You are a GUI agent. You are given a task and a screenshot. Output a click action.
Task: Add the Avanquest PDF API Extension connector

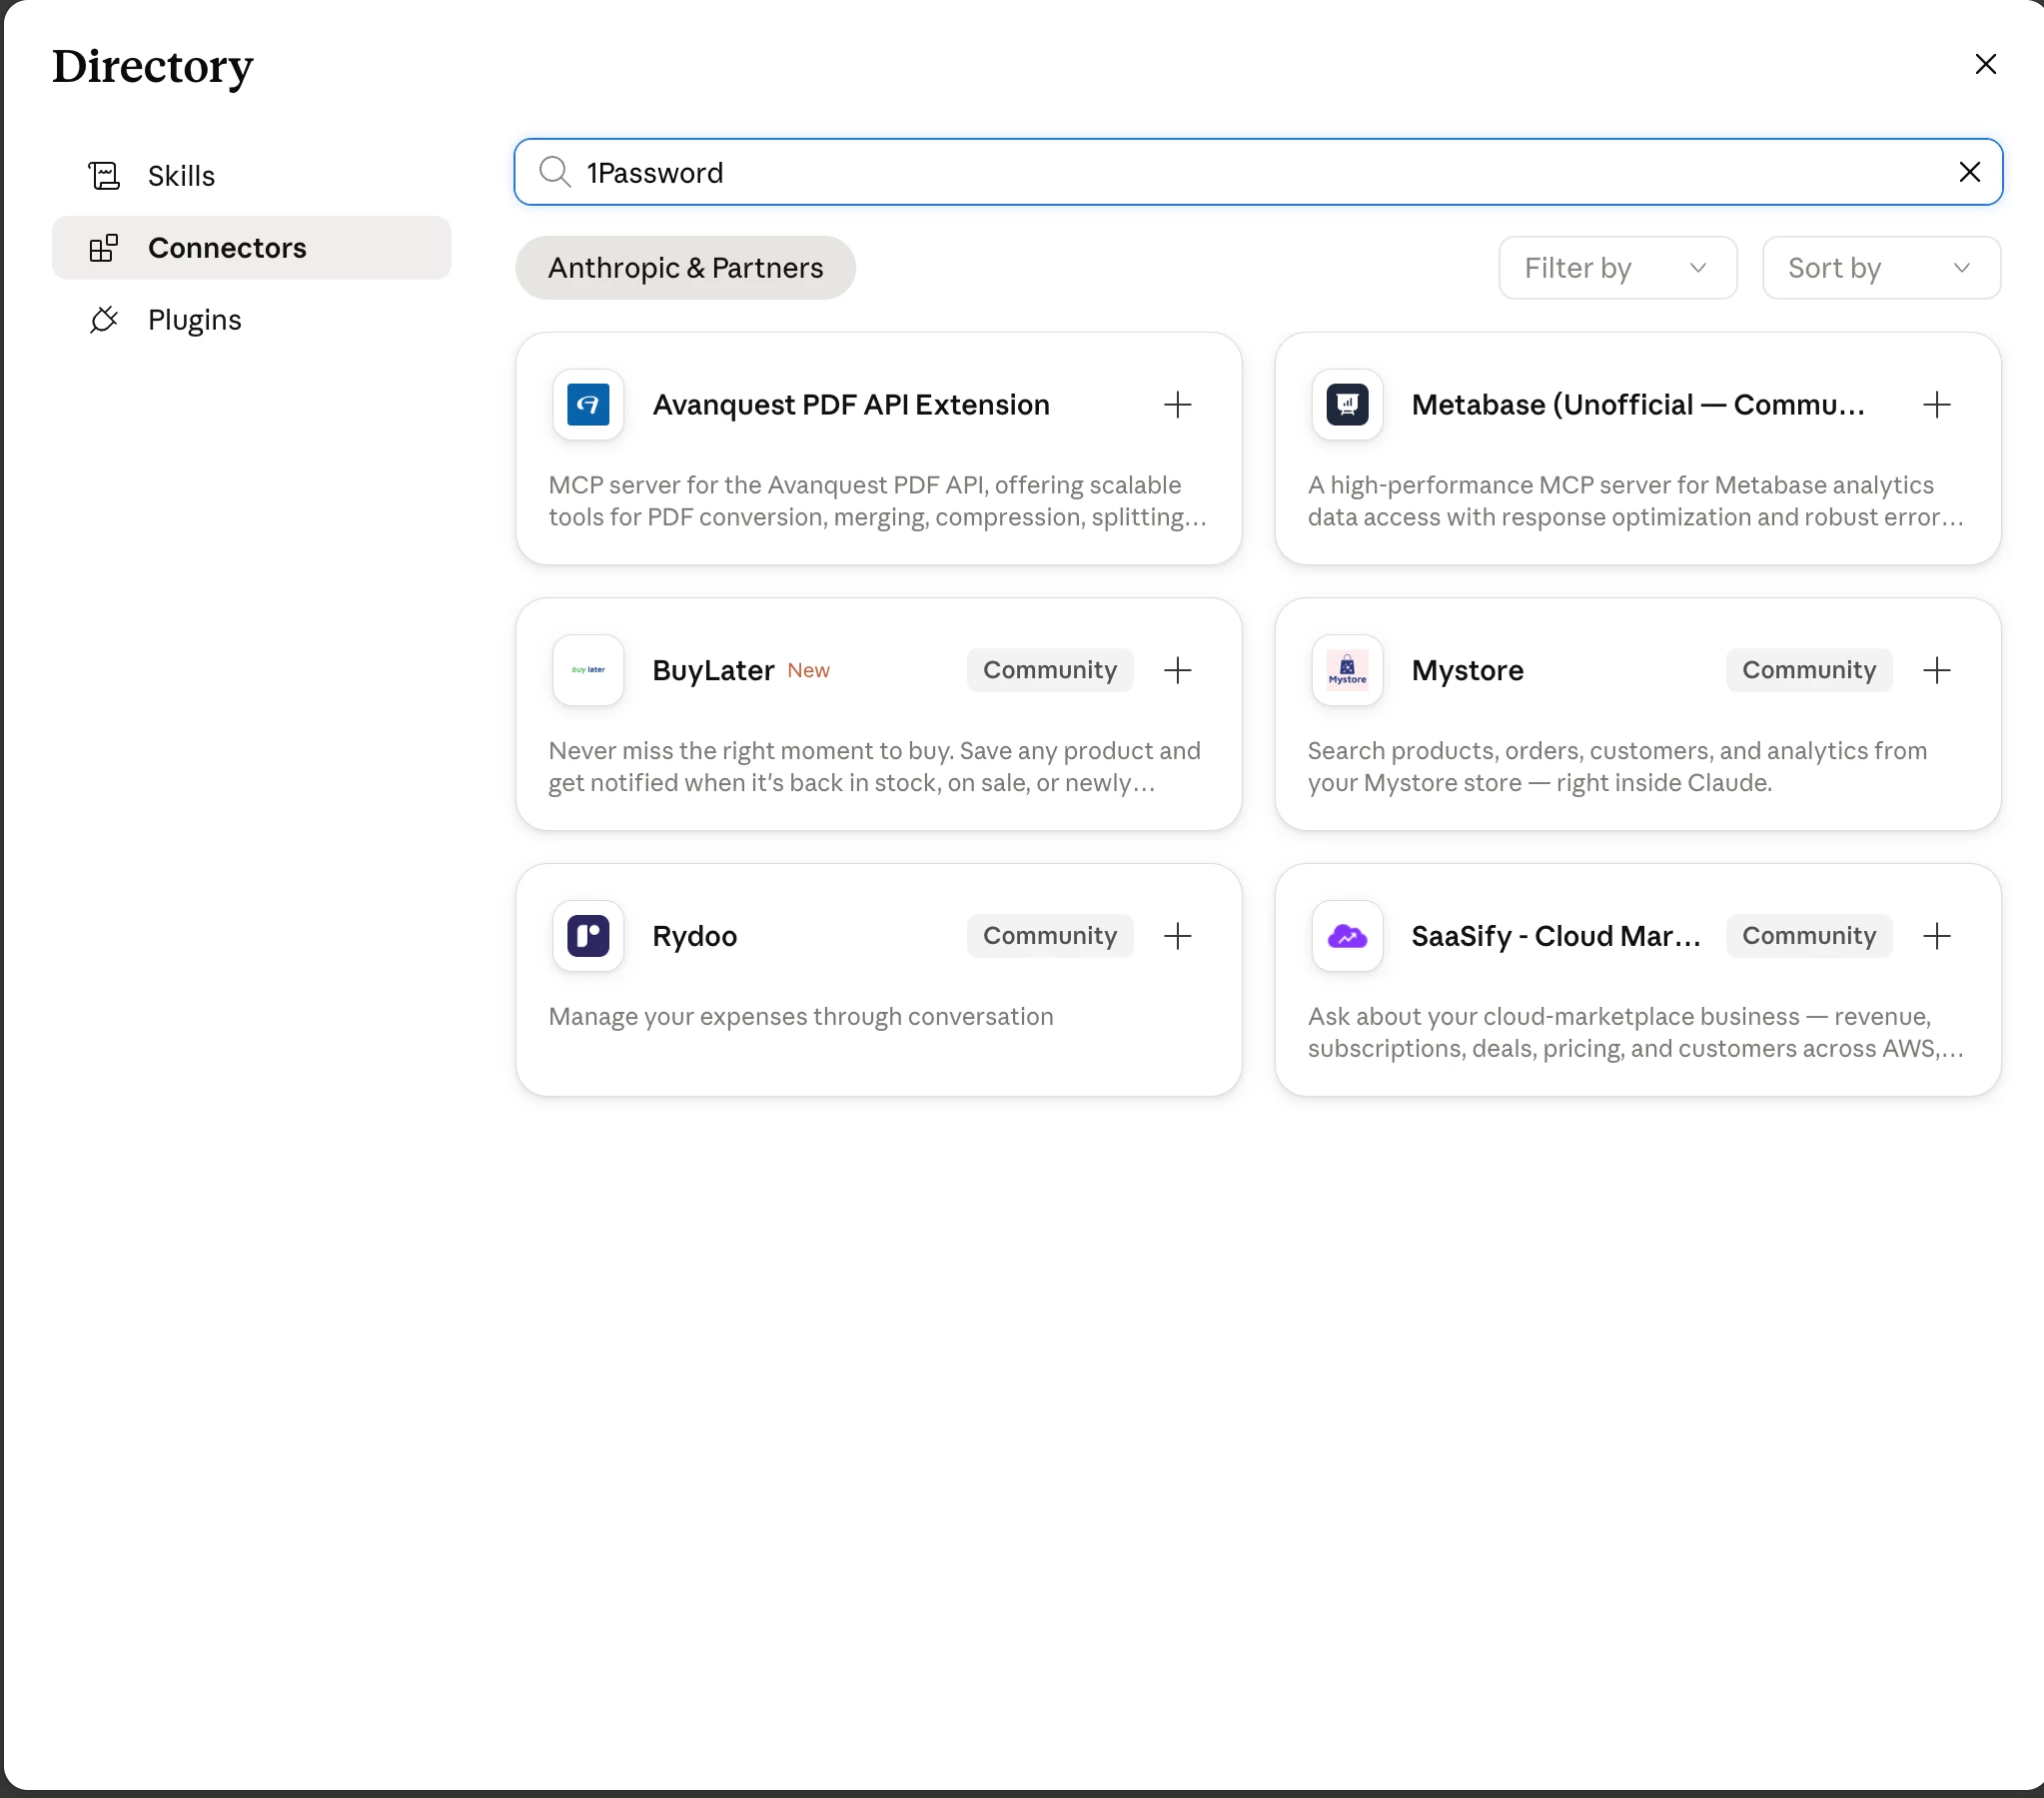pos(1177,404)
